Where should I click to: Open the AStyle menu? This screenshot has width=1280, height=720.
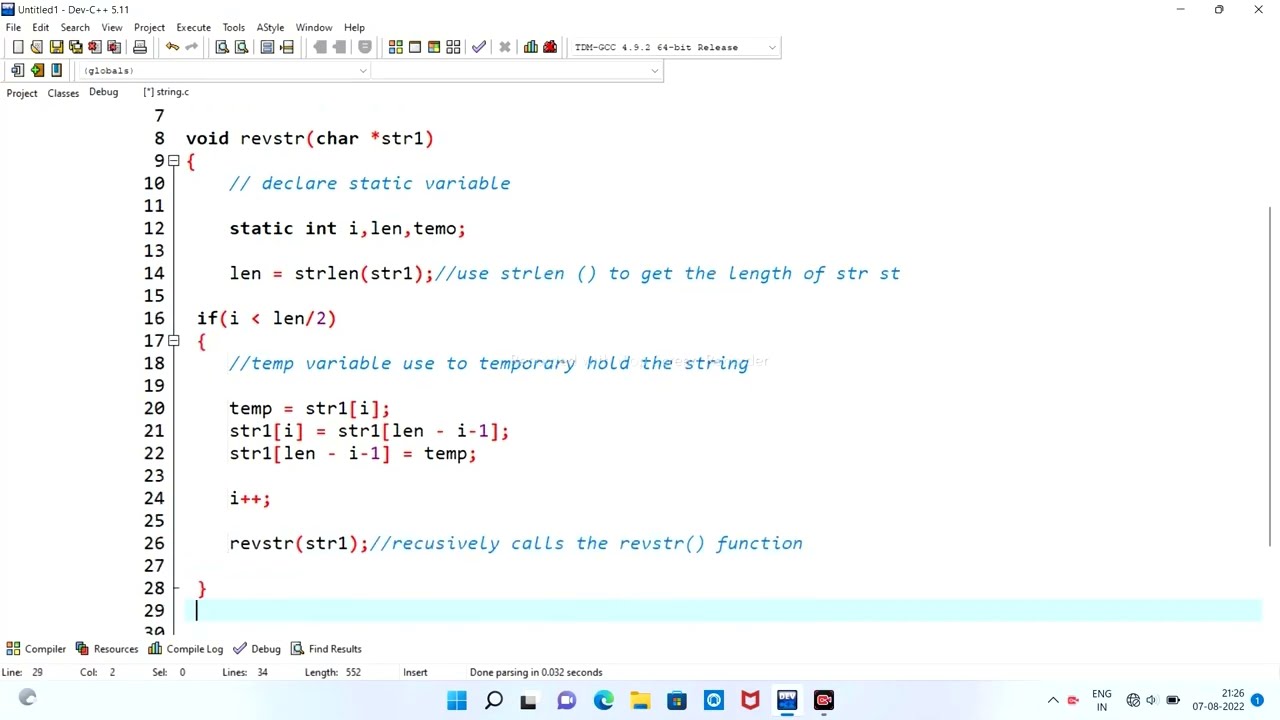pos(270,27)
